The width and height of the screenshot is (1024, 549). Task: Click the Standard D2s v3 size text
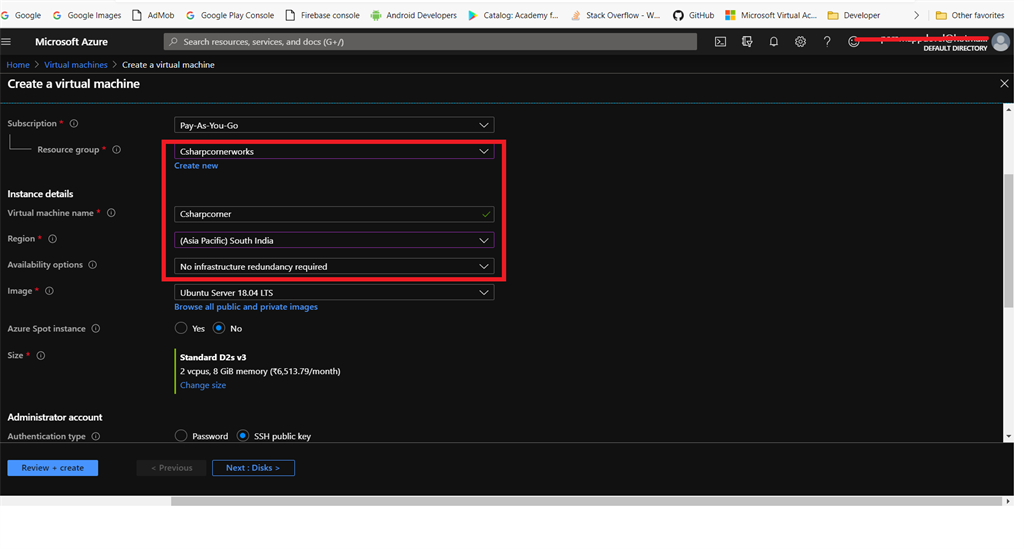(x=213, y=357)
